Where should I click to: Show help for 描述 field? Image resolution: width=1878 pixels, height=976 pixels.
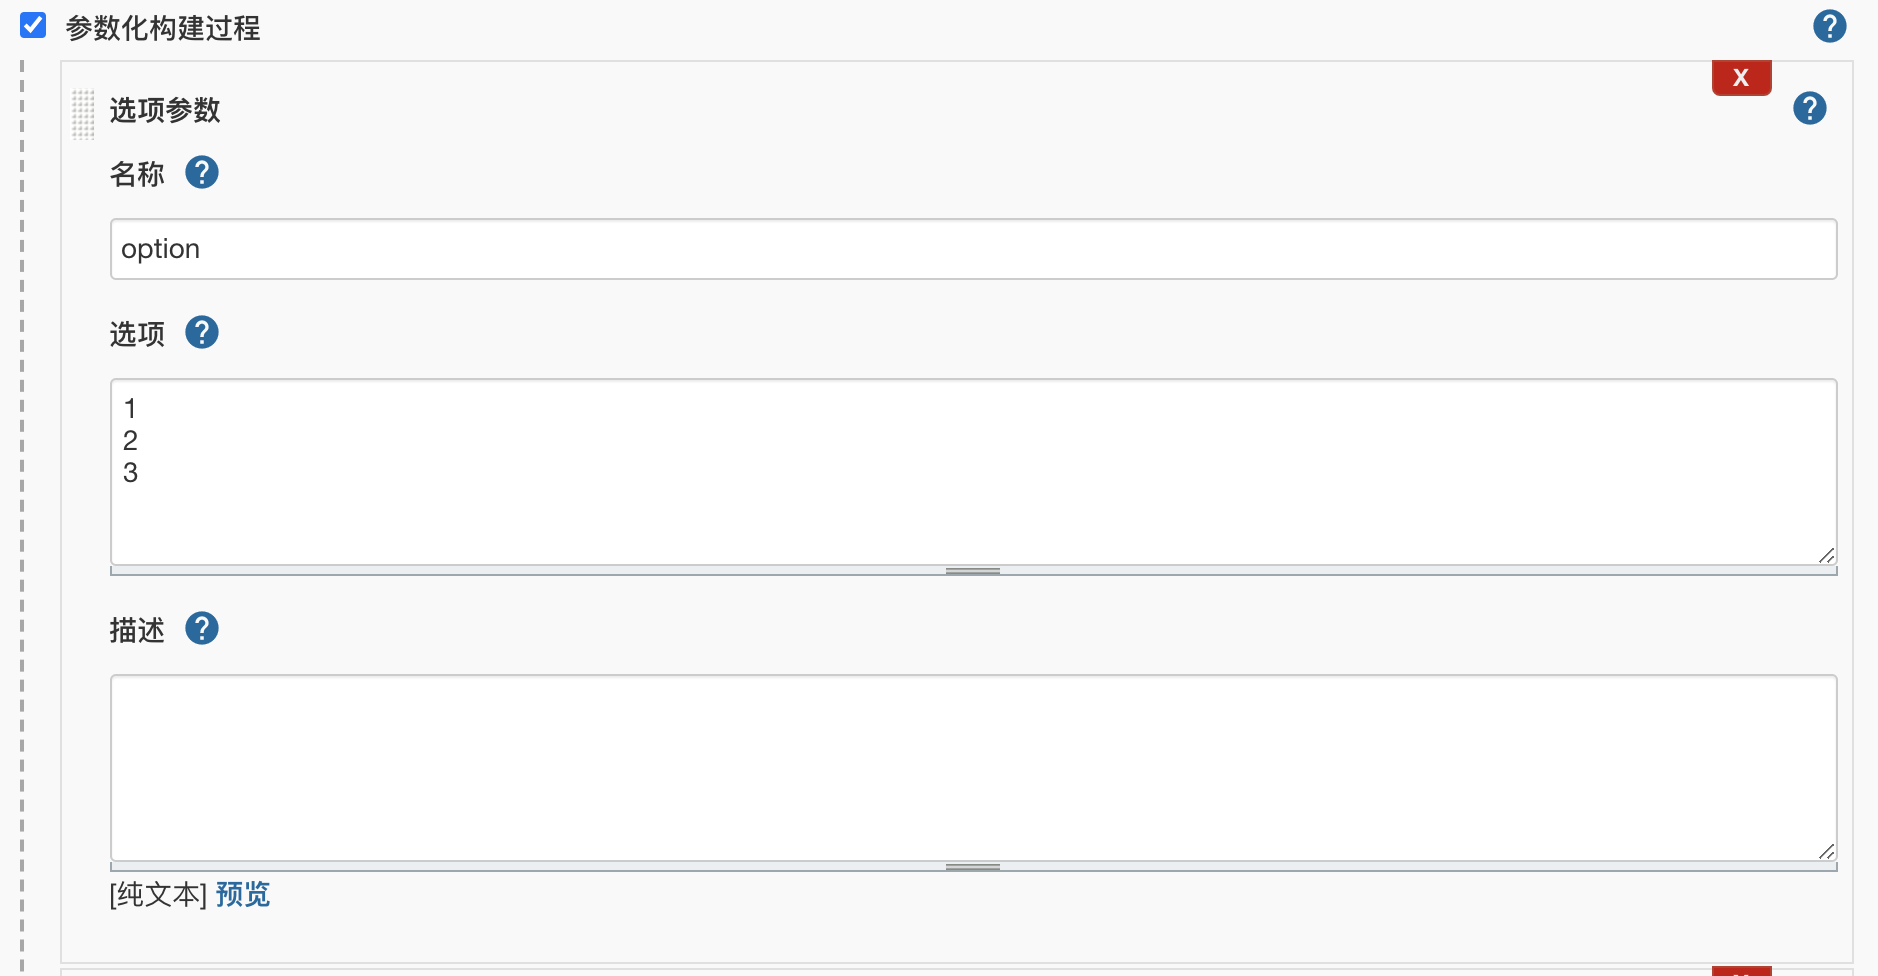[x=202, y=628]
